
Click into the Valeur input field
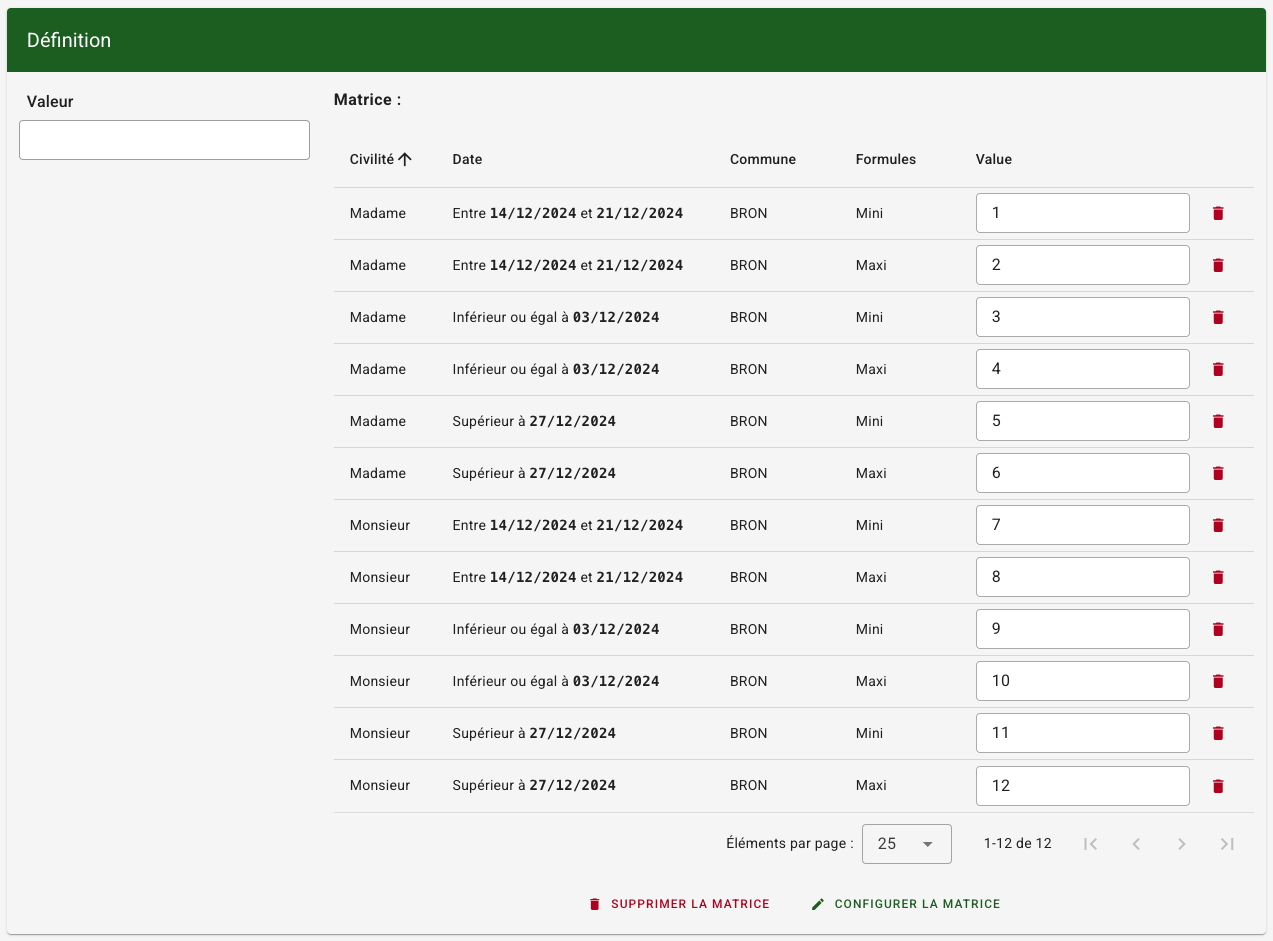(x=164, y=140)
